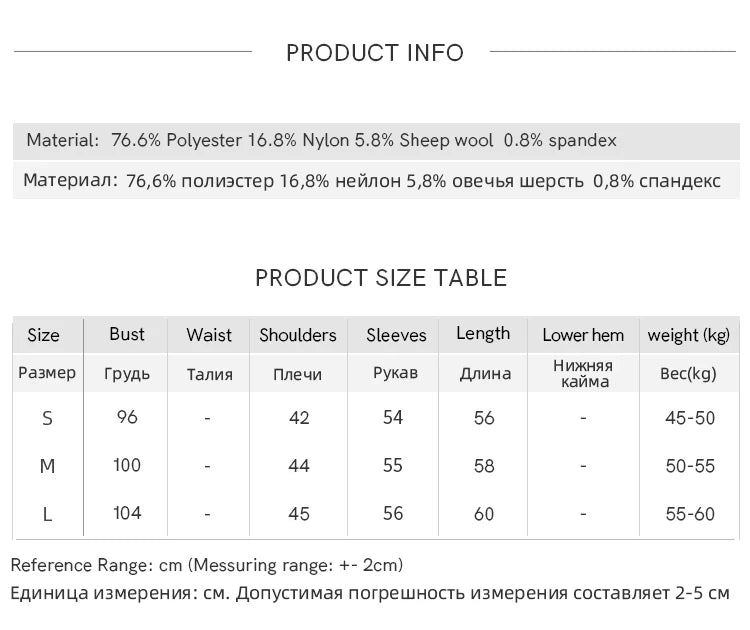Image resolution: width=750 pixels, height=630 pixels.
Task: Click the PRODUCT INFO heading
Action: pos(375,53)
